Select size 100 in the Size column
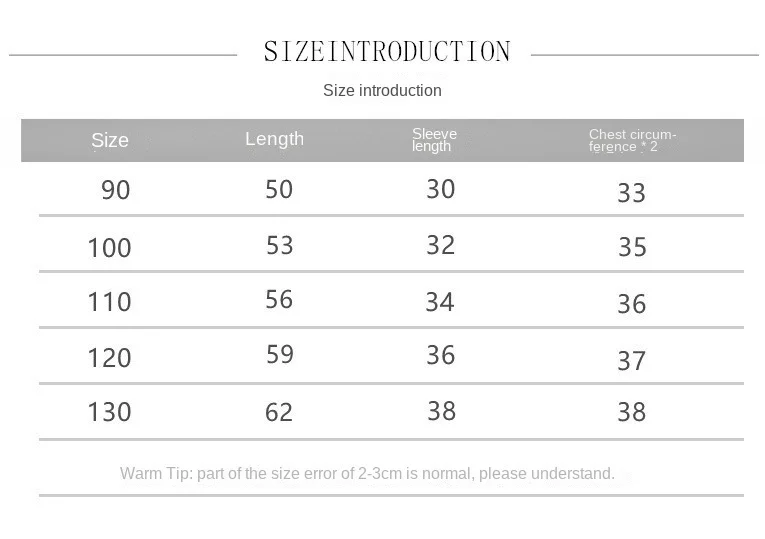 tap(109, 248)
